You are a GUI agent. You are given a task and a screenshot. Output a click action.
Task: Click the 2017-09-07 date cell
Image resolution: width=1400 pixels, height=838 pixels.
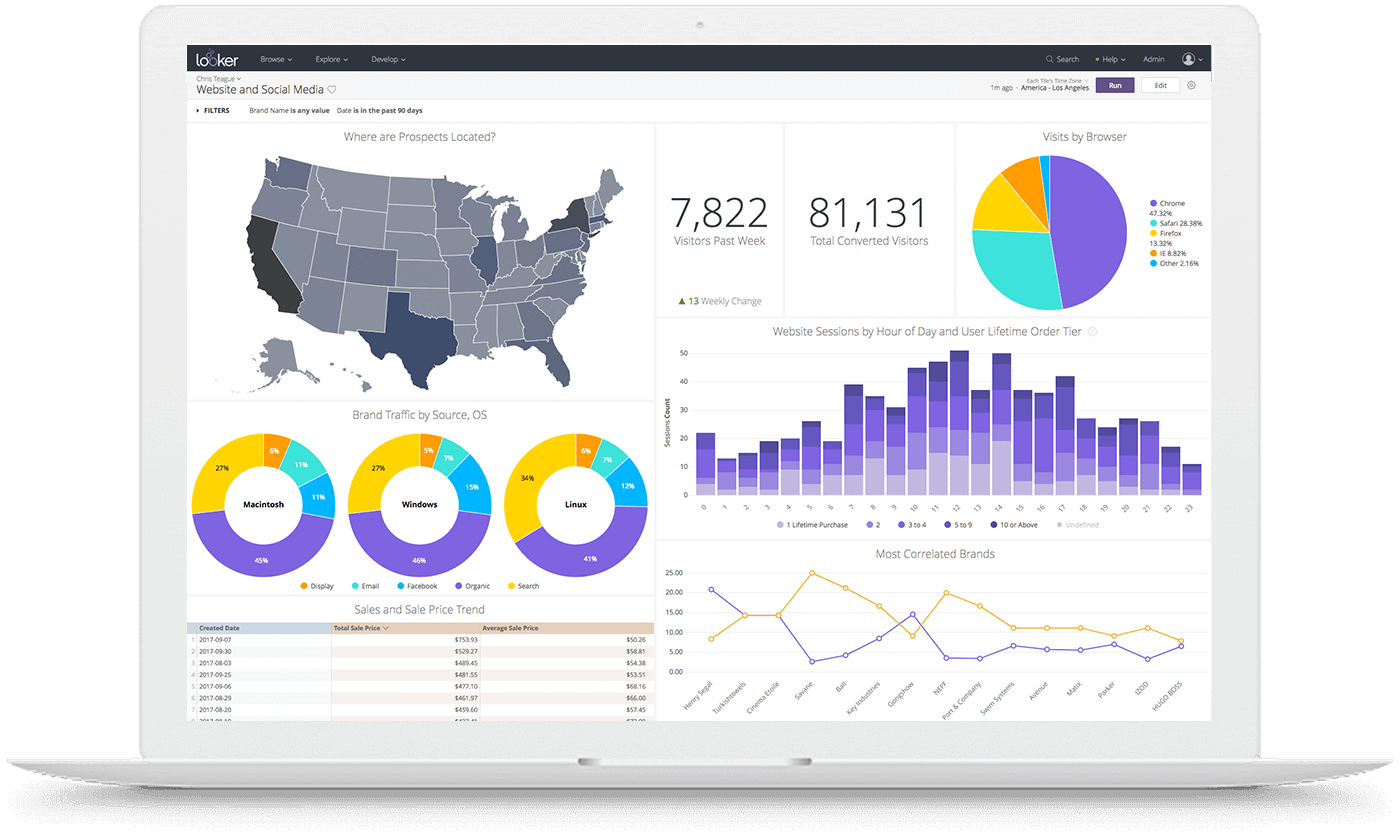pyautogui.click(x=264, y=639)
